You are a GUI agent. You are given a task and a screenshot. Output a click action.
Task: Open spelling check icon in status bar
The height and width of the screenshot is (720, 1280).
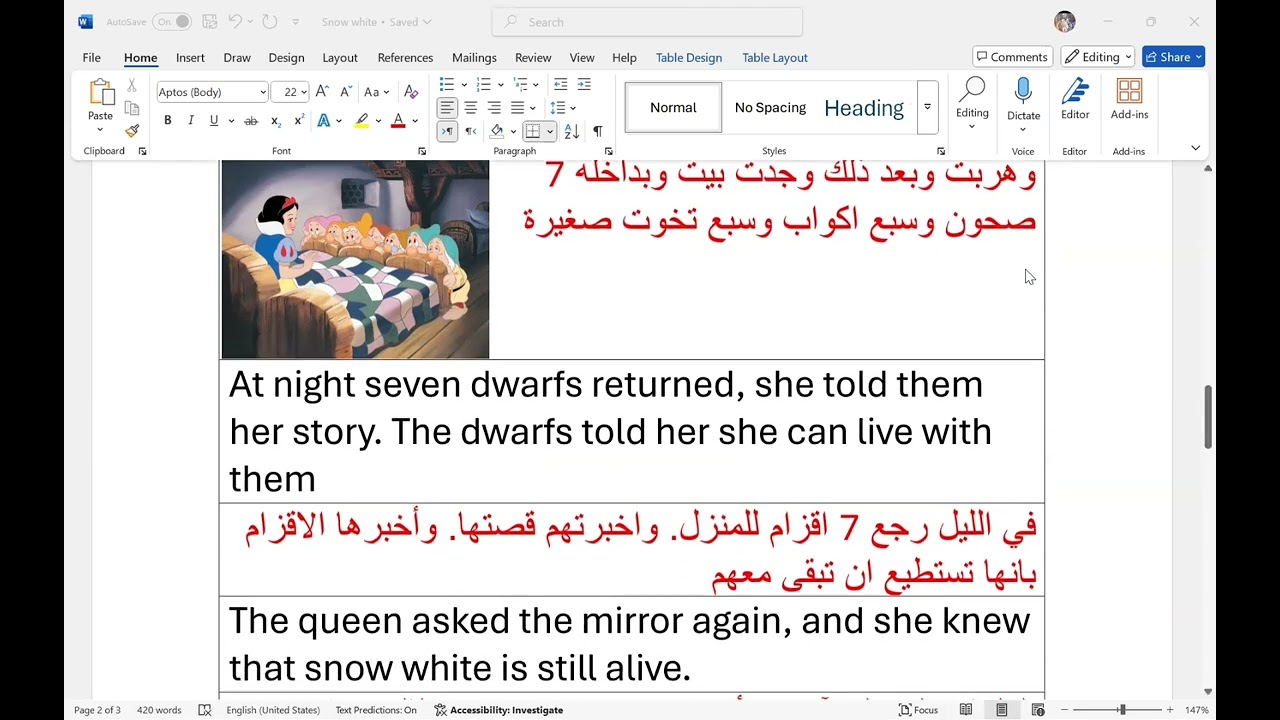coord(205,710)
